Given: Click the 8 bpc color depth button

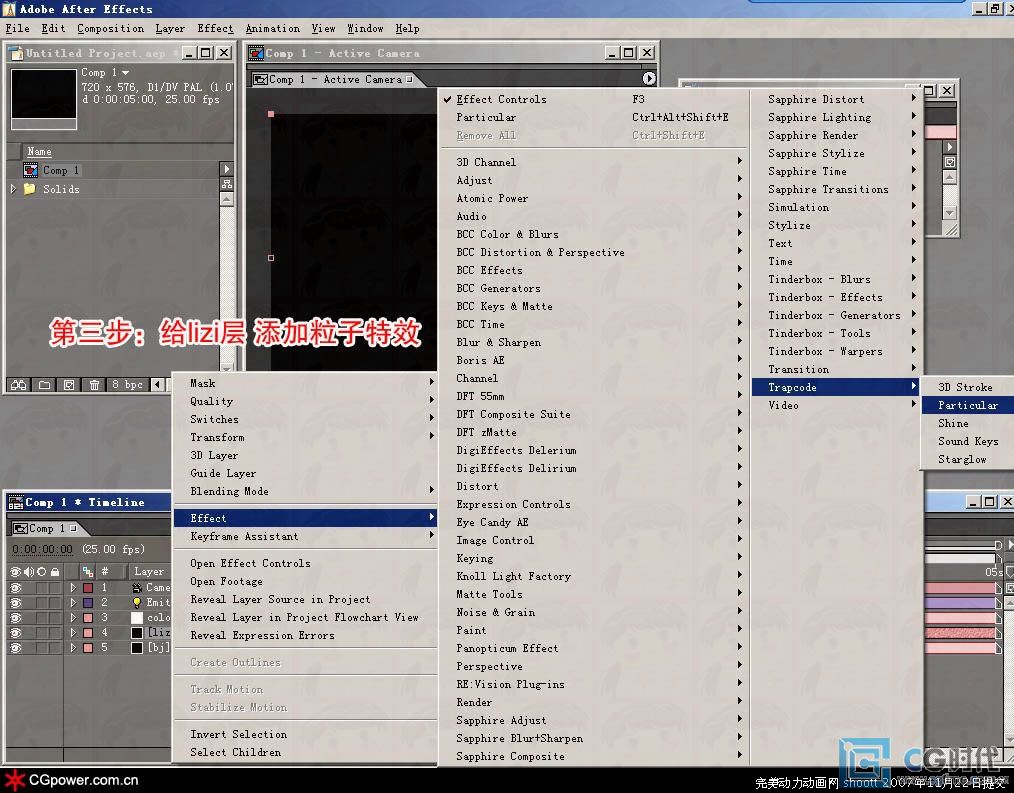Looking at the screenshot, I should [x=127, y=385].
